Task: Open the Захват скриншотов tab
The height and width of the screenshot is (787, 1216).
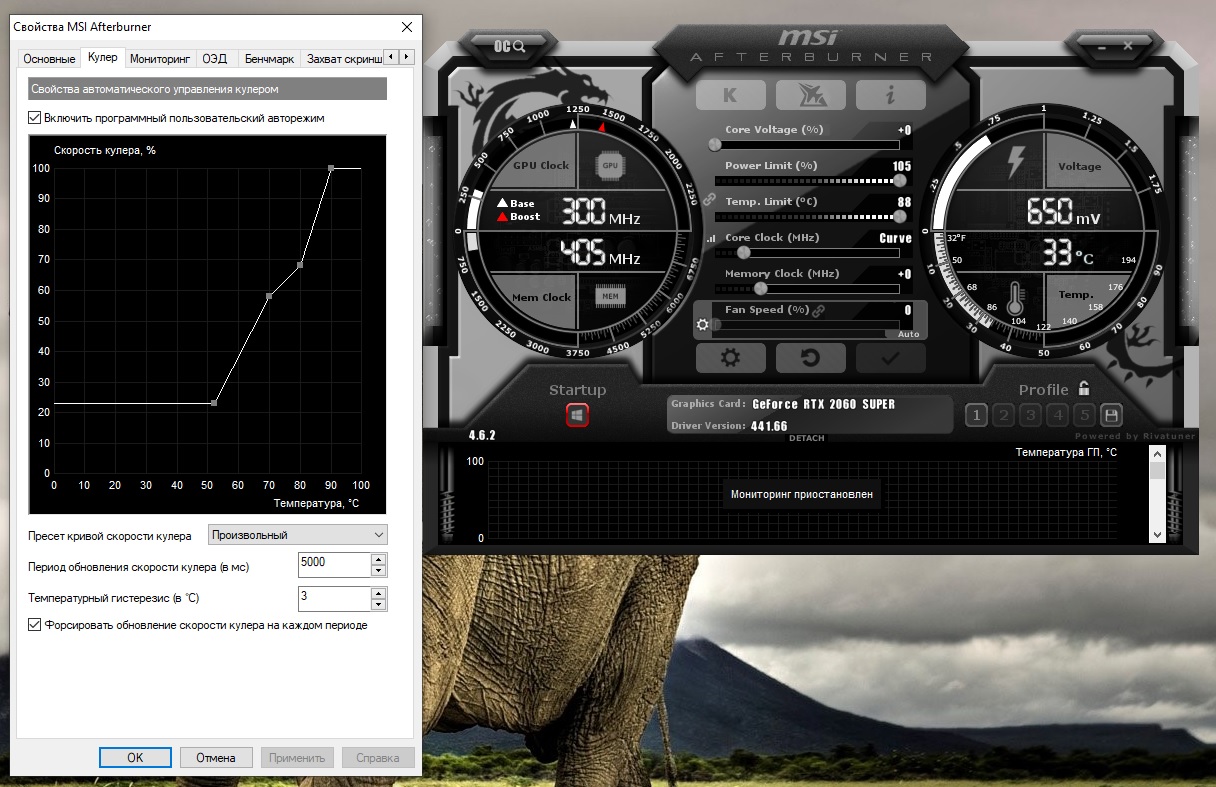Action: point(342,59)
